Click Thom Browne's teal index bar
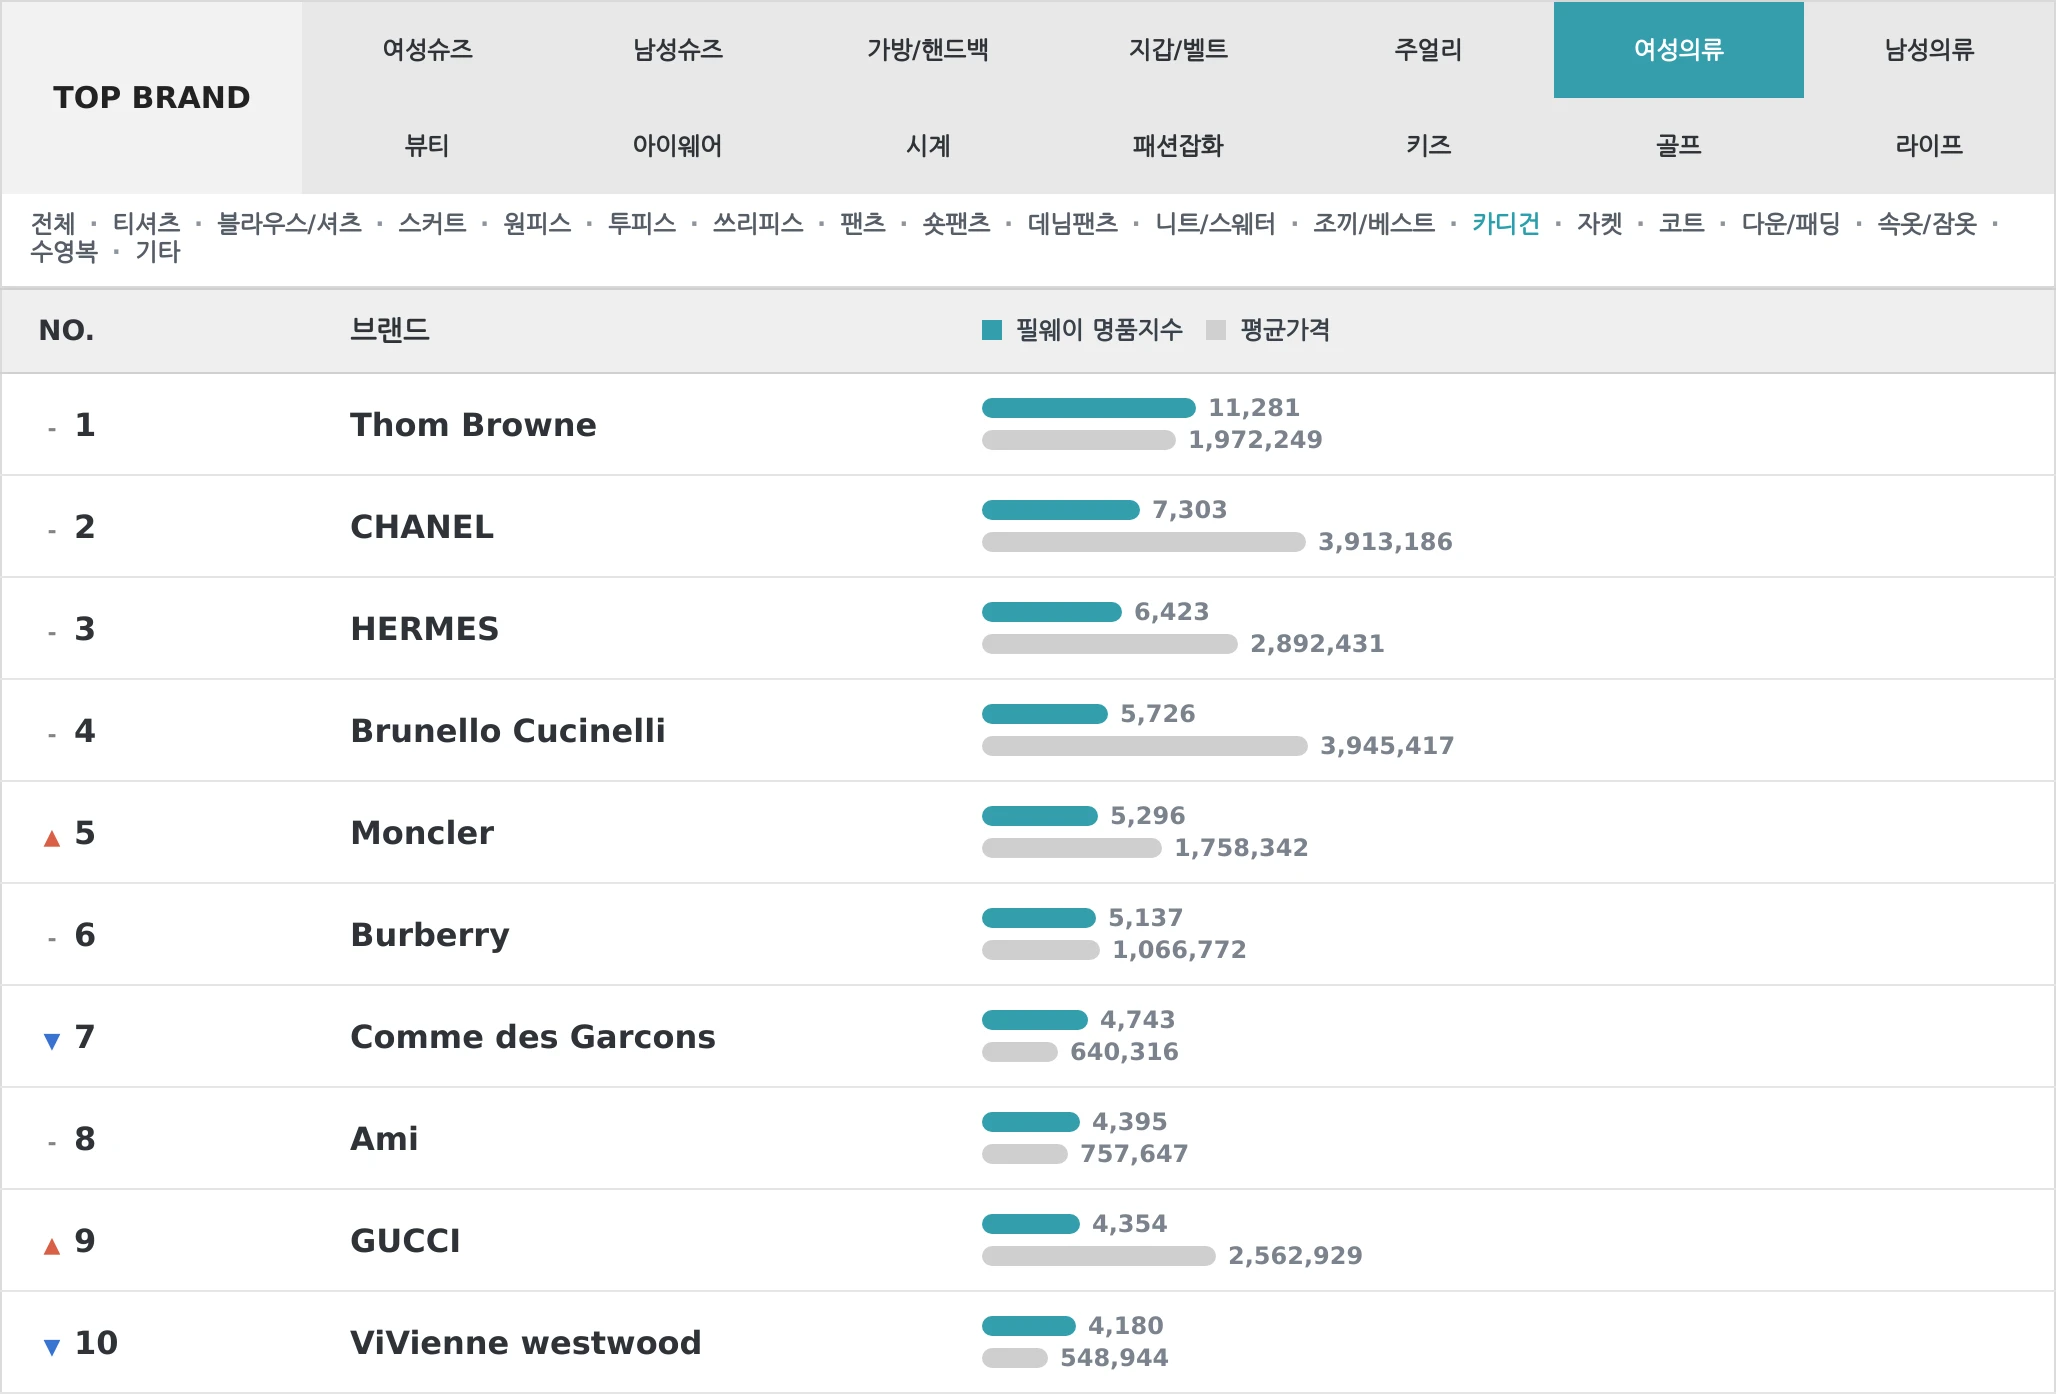This screenshot has width=2056, height=1394. [1089, 408]
